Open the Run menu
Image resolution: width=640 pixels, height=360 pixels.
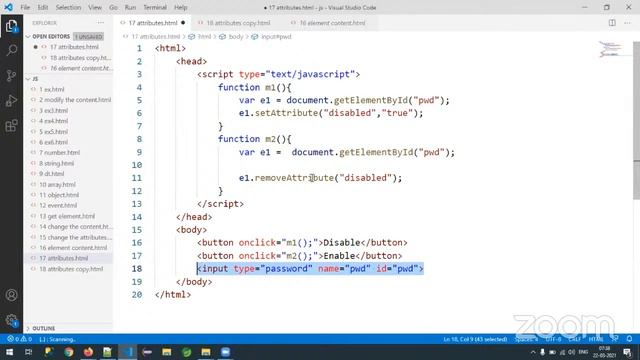130,7
